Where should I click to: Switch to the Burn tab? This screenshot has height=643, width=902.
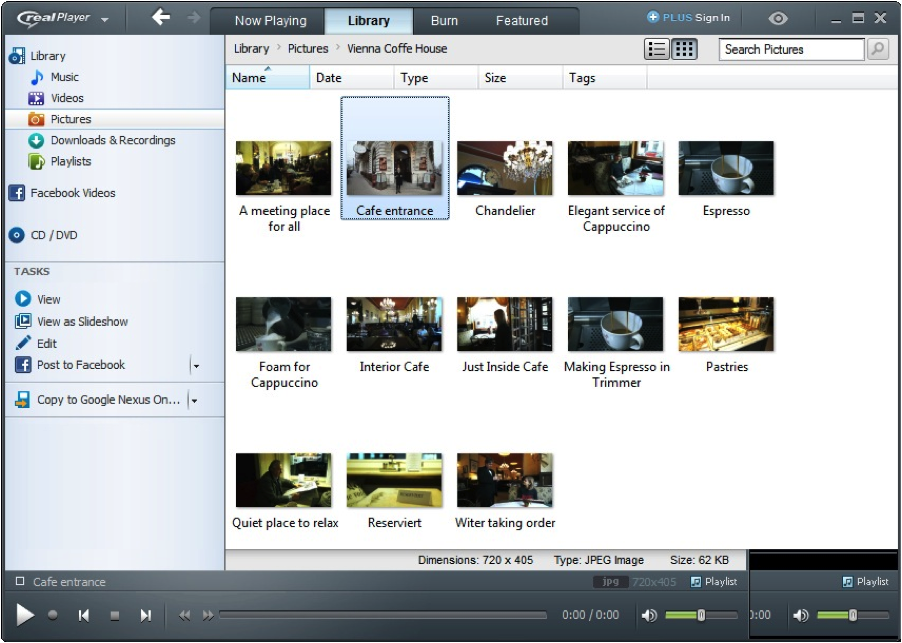[x=444, y=21]
